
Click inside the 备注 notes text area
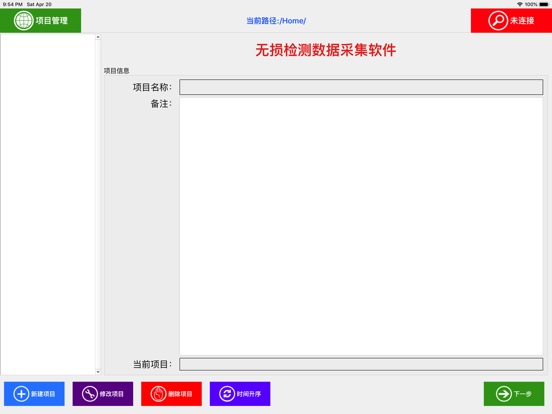pyautogui.click(x=361, y=226)
